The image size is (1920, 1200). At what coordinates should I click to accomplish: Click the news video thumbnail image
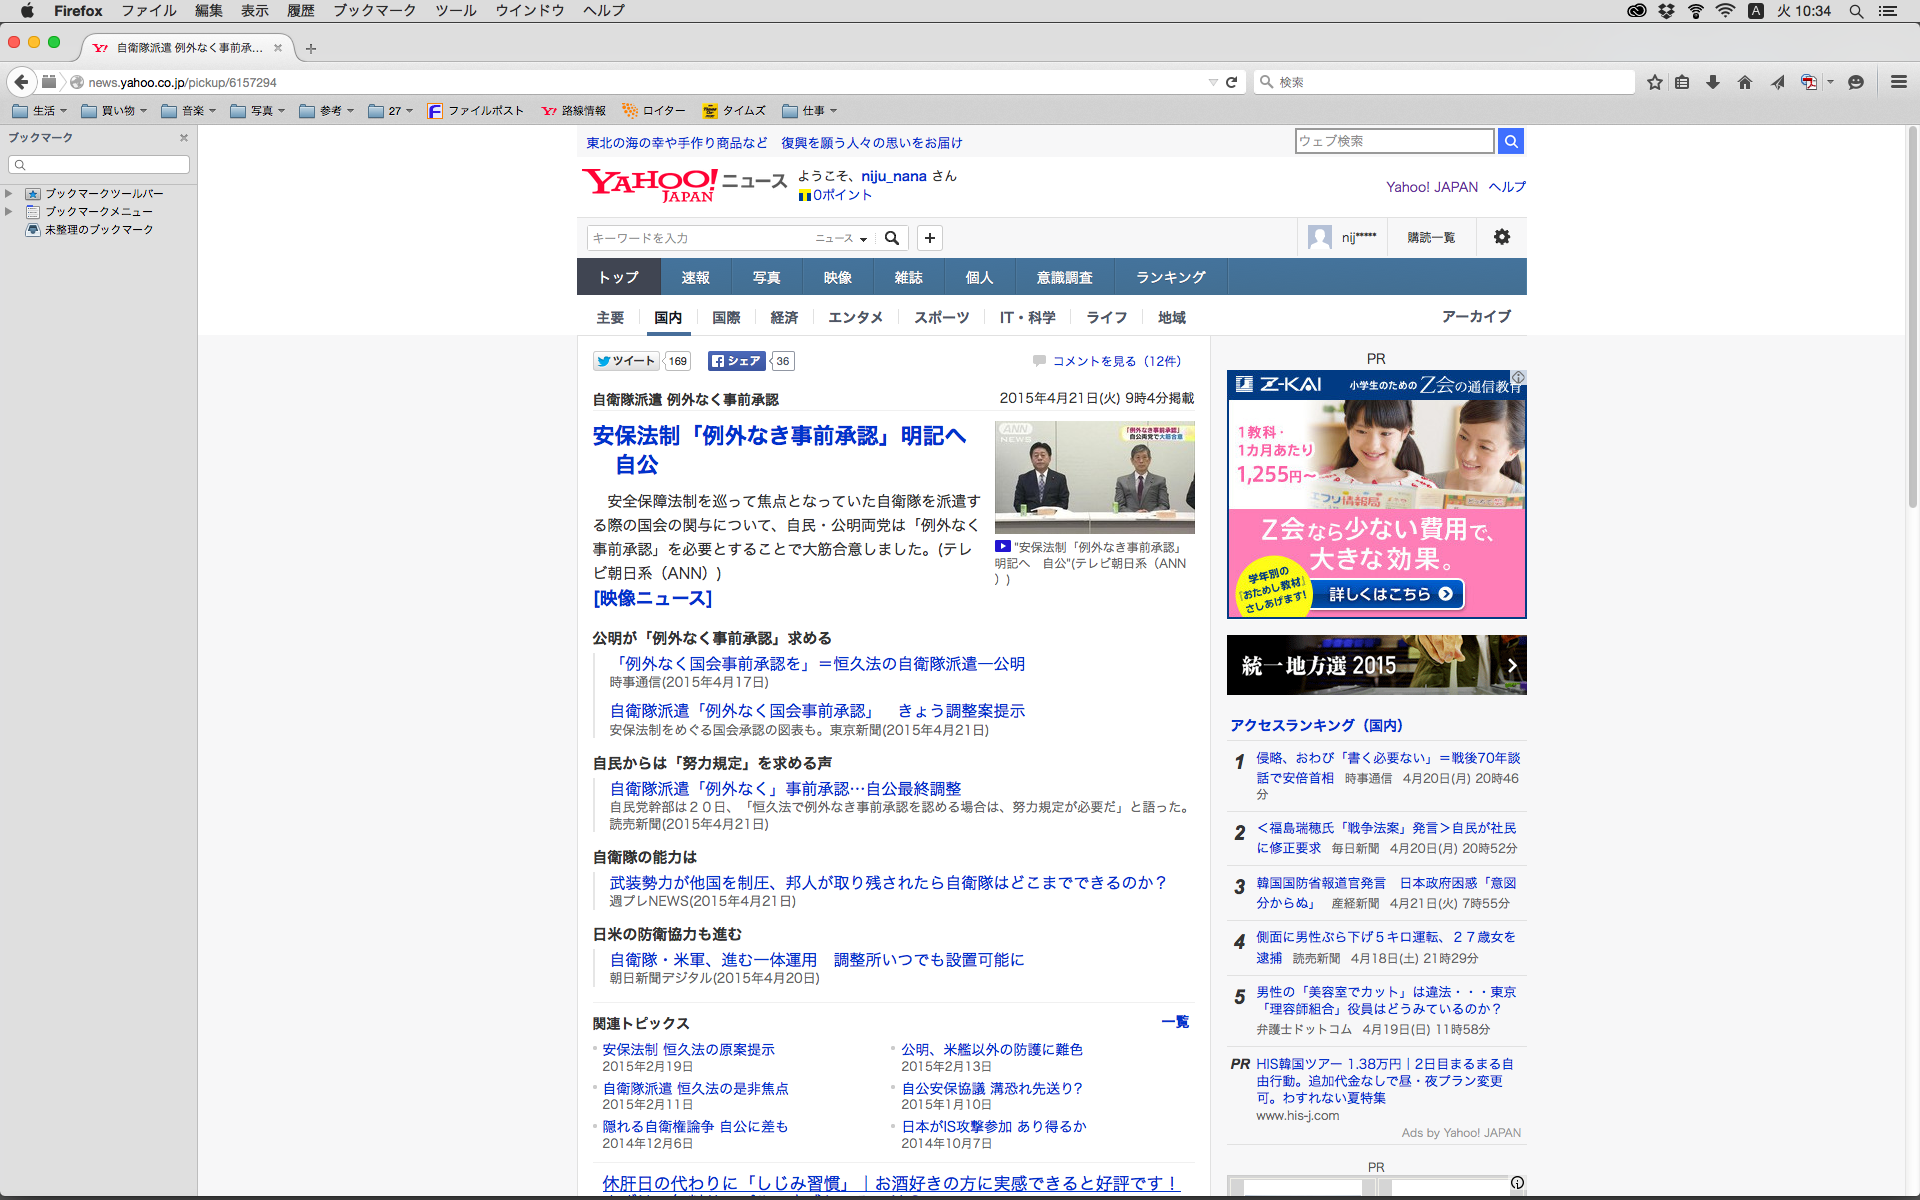[x=1094, y=477]
